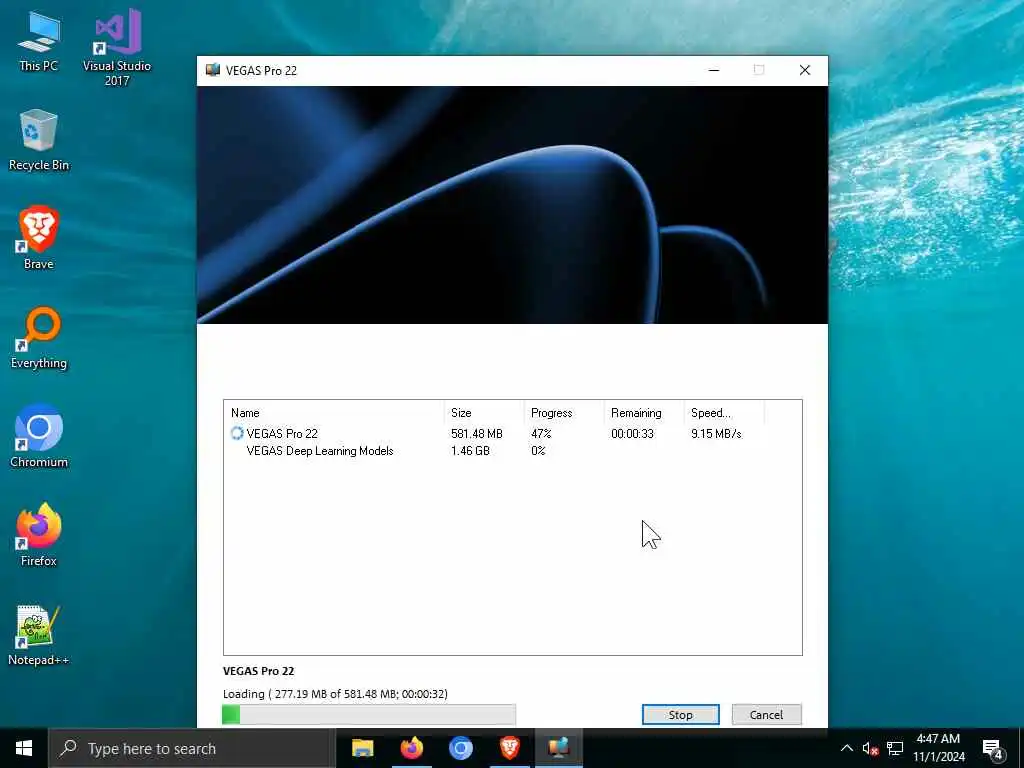Select the Chromium desktop shortcut

[39, 436]
